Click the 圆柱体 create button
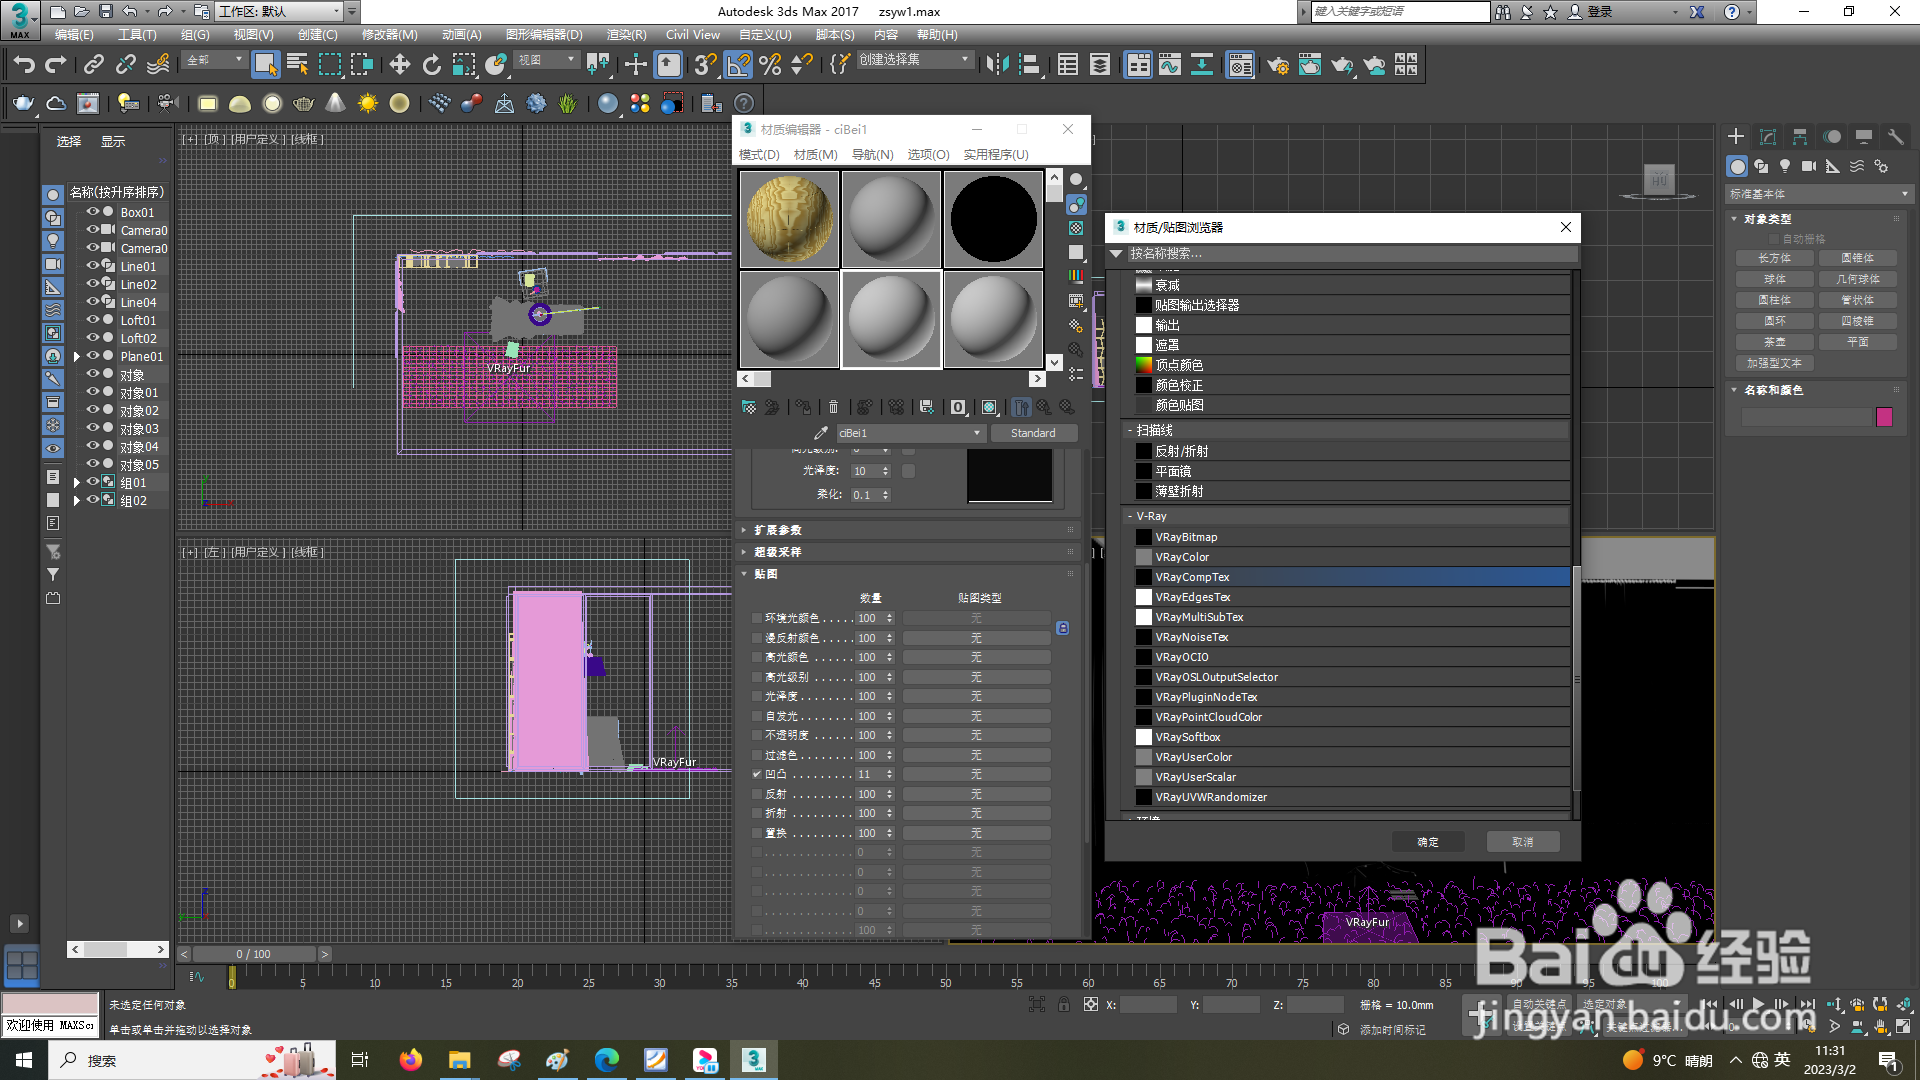The image size is (1920, 1082). (1775, 300)
